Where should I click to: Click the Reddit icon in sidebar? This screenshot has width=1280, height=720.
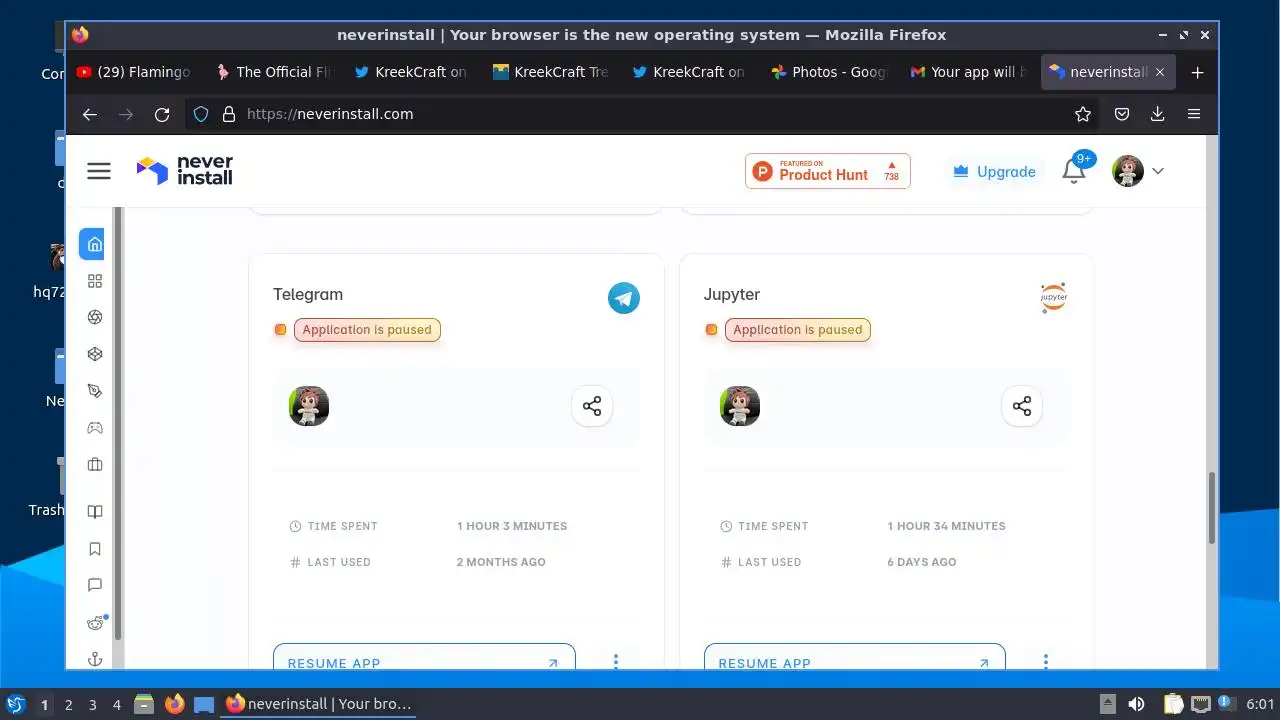coord(95,623)
